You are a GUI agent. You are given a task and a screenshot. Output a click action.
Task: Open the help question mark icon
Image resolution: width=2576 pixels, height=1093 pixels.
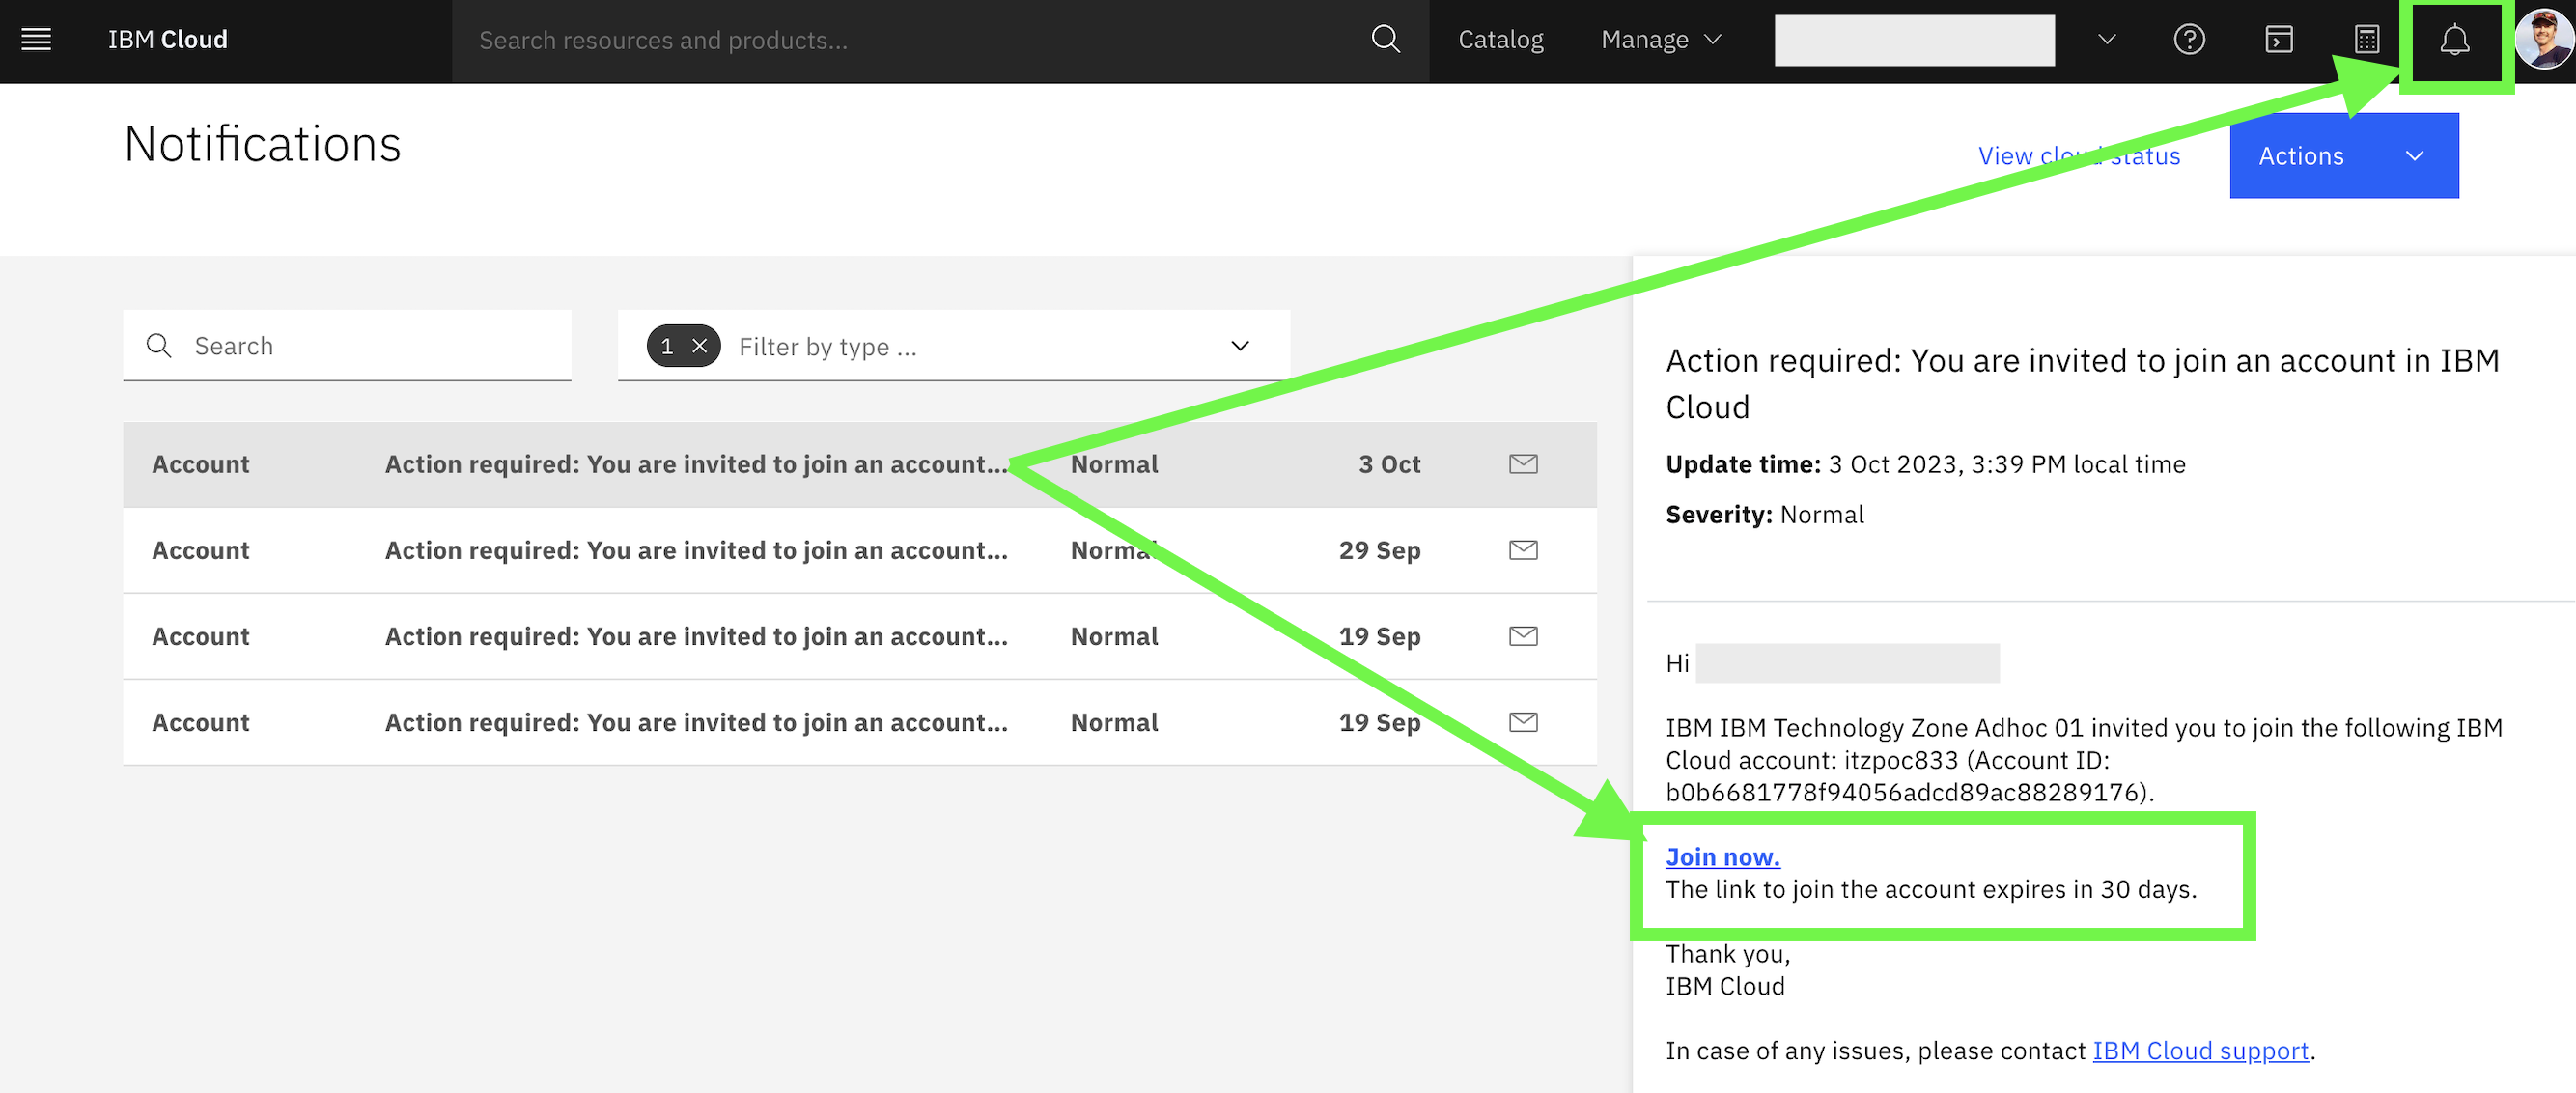pos(2188,40)
